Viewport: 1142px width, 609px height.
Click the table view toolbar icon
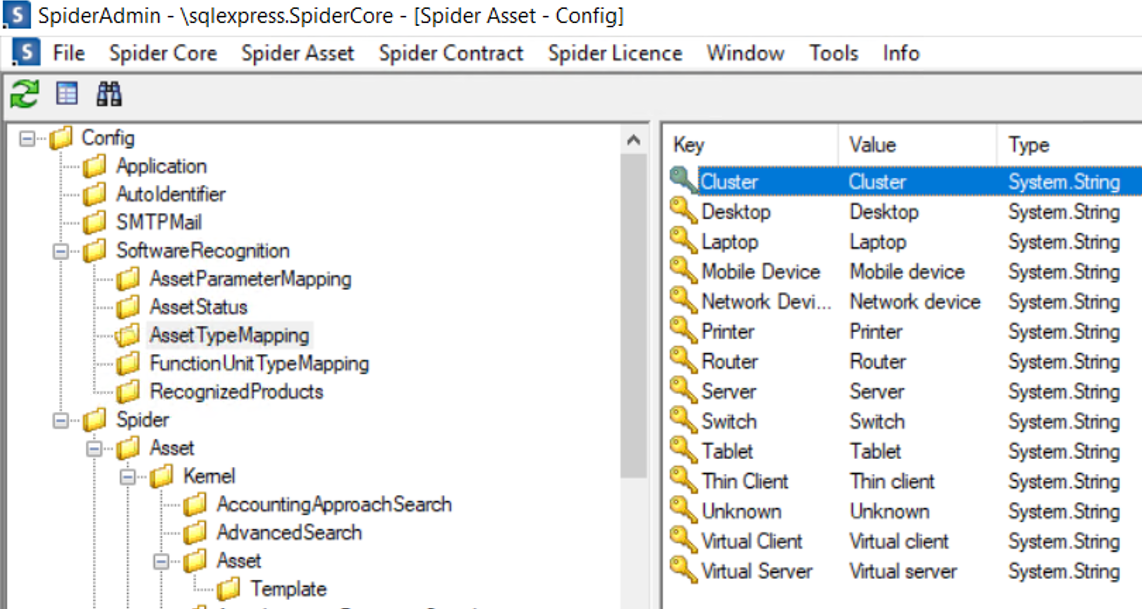click(x=67, y=93)
